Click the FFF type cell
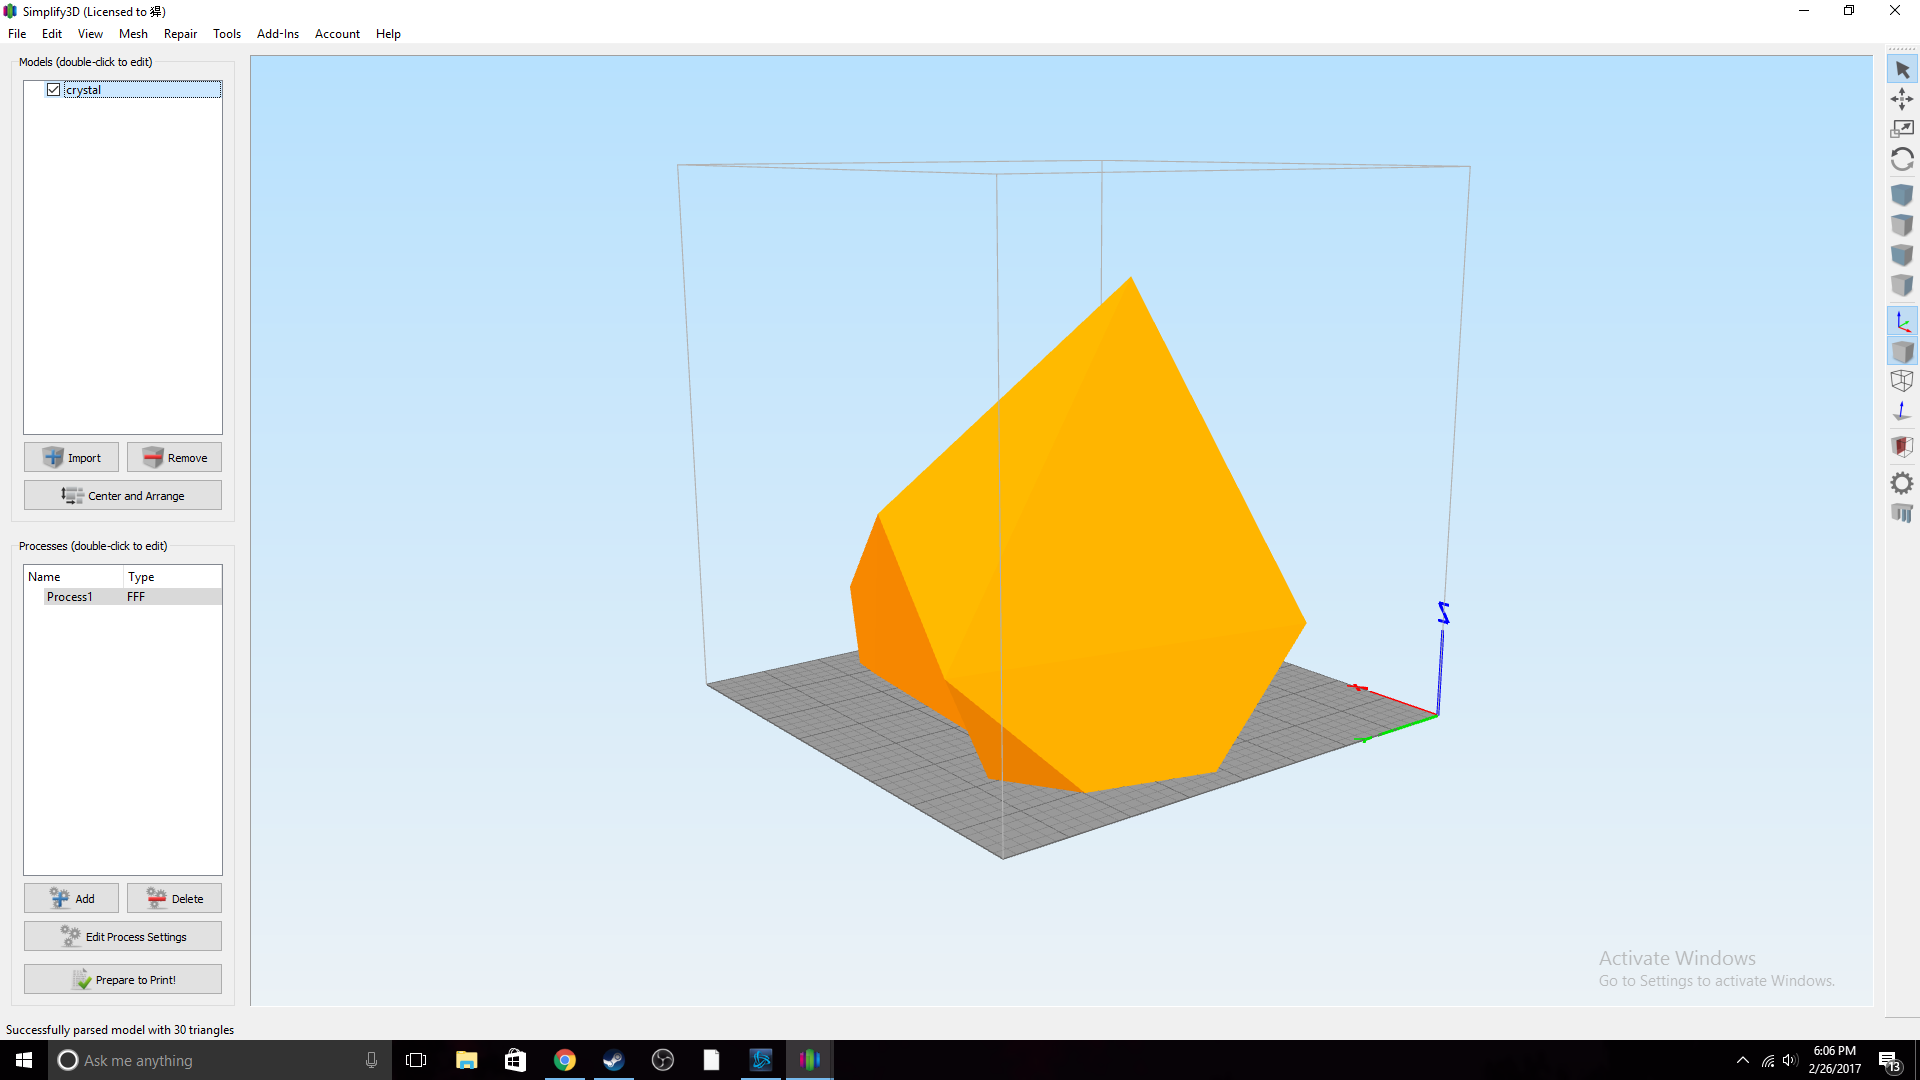The height and width of the screenshot is (1080, 1920). (x=136, y=597)
